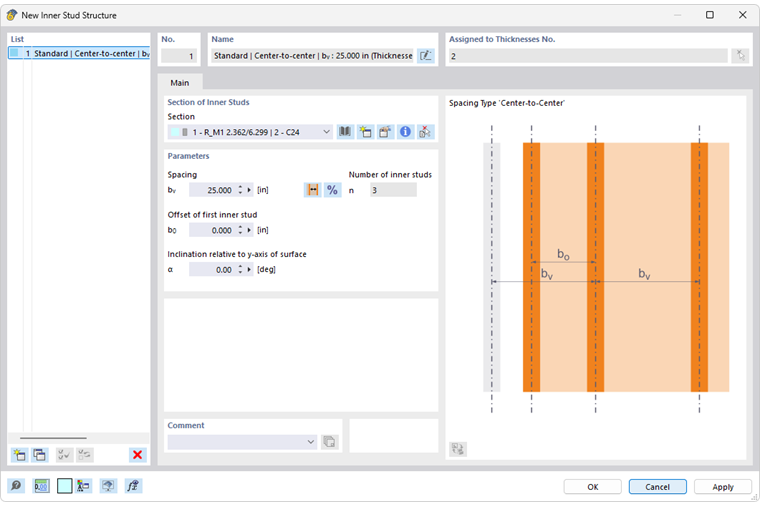Click the cyan color swatch bottom bar
Screen dimensions: 760x507
coord(64,486)
